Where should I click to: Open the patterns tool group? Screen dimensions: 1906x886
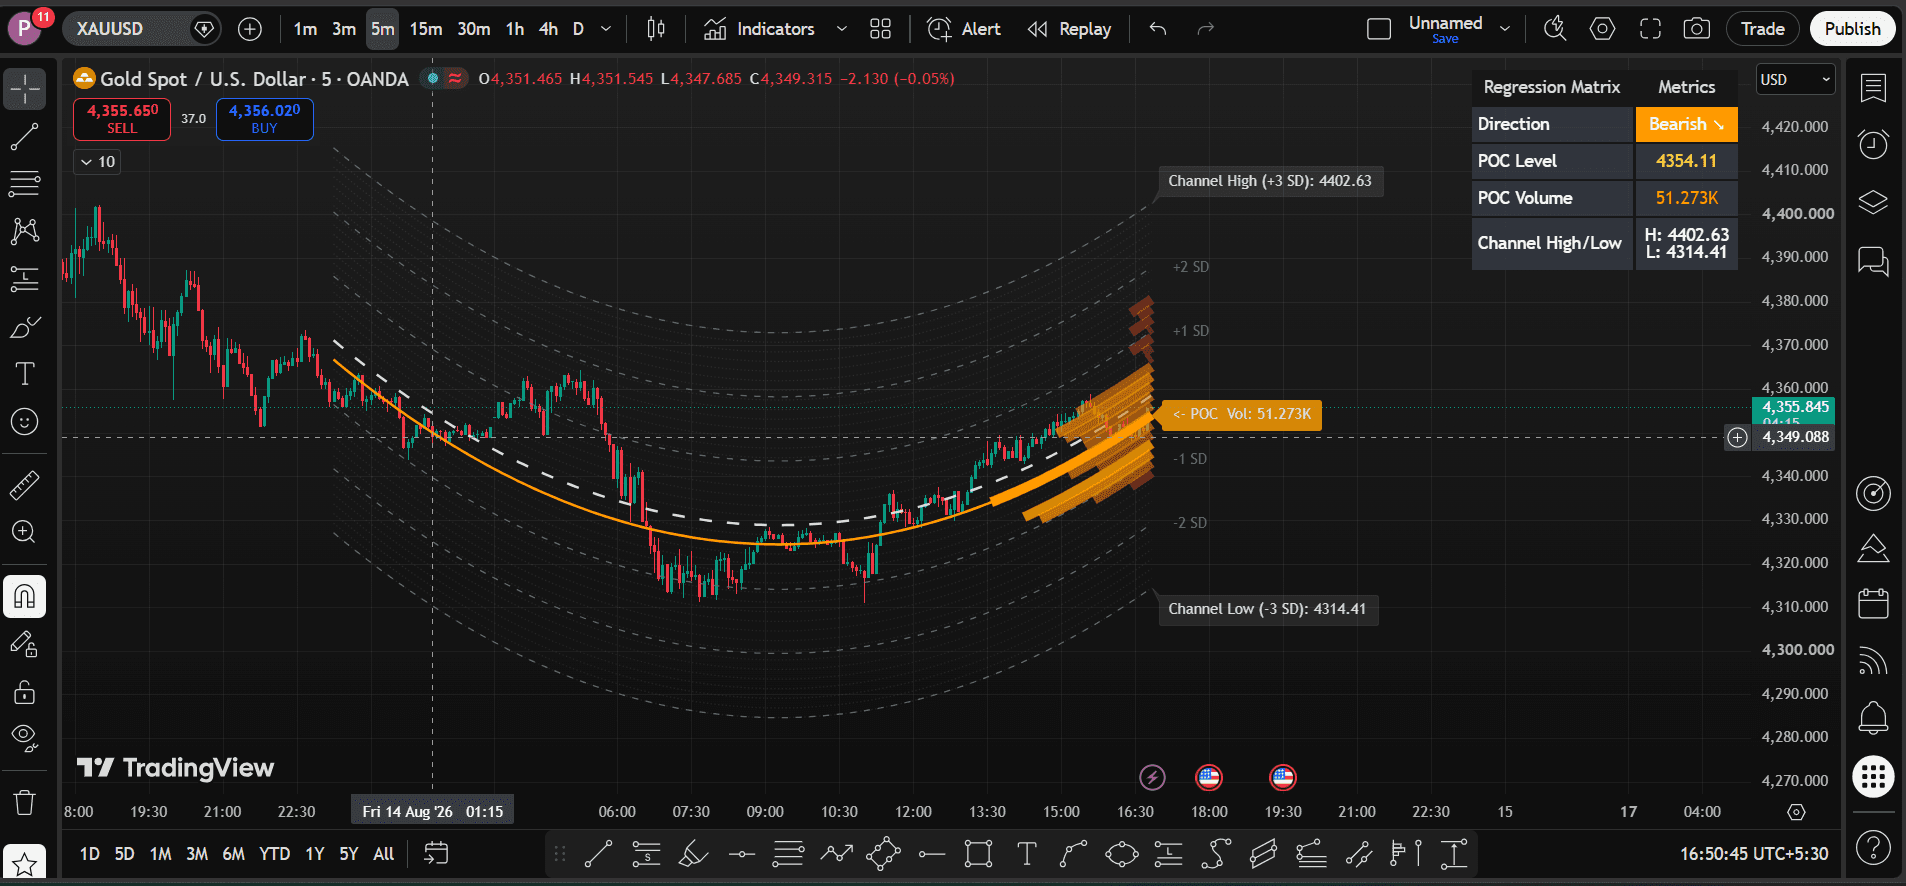pyautogui.click(x=25, y=231)
